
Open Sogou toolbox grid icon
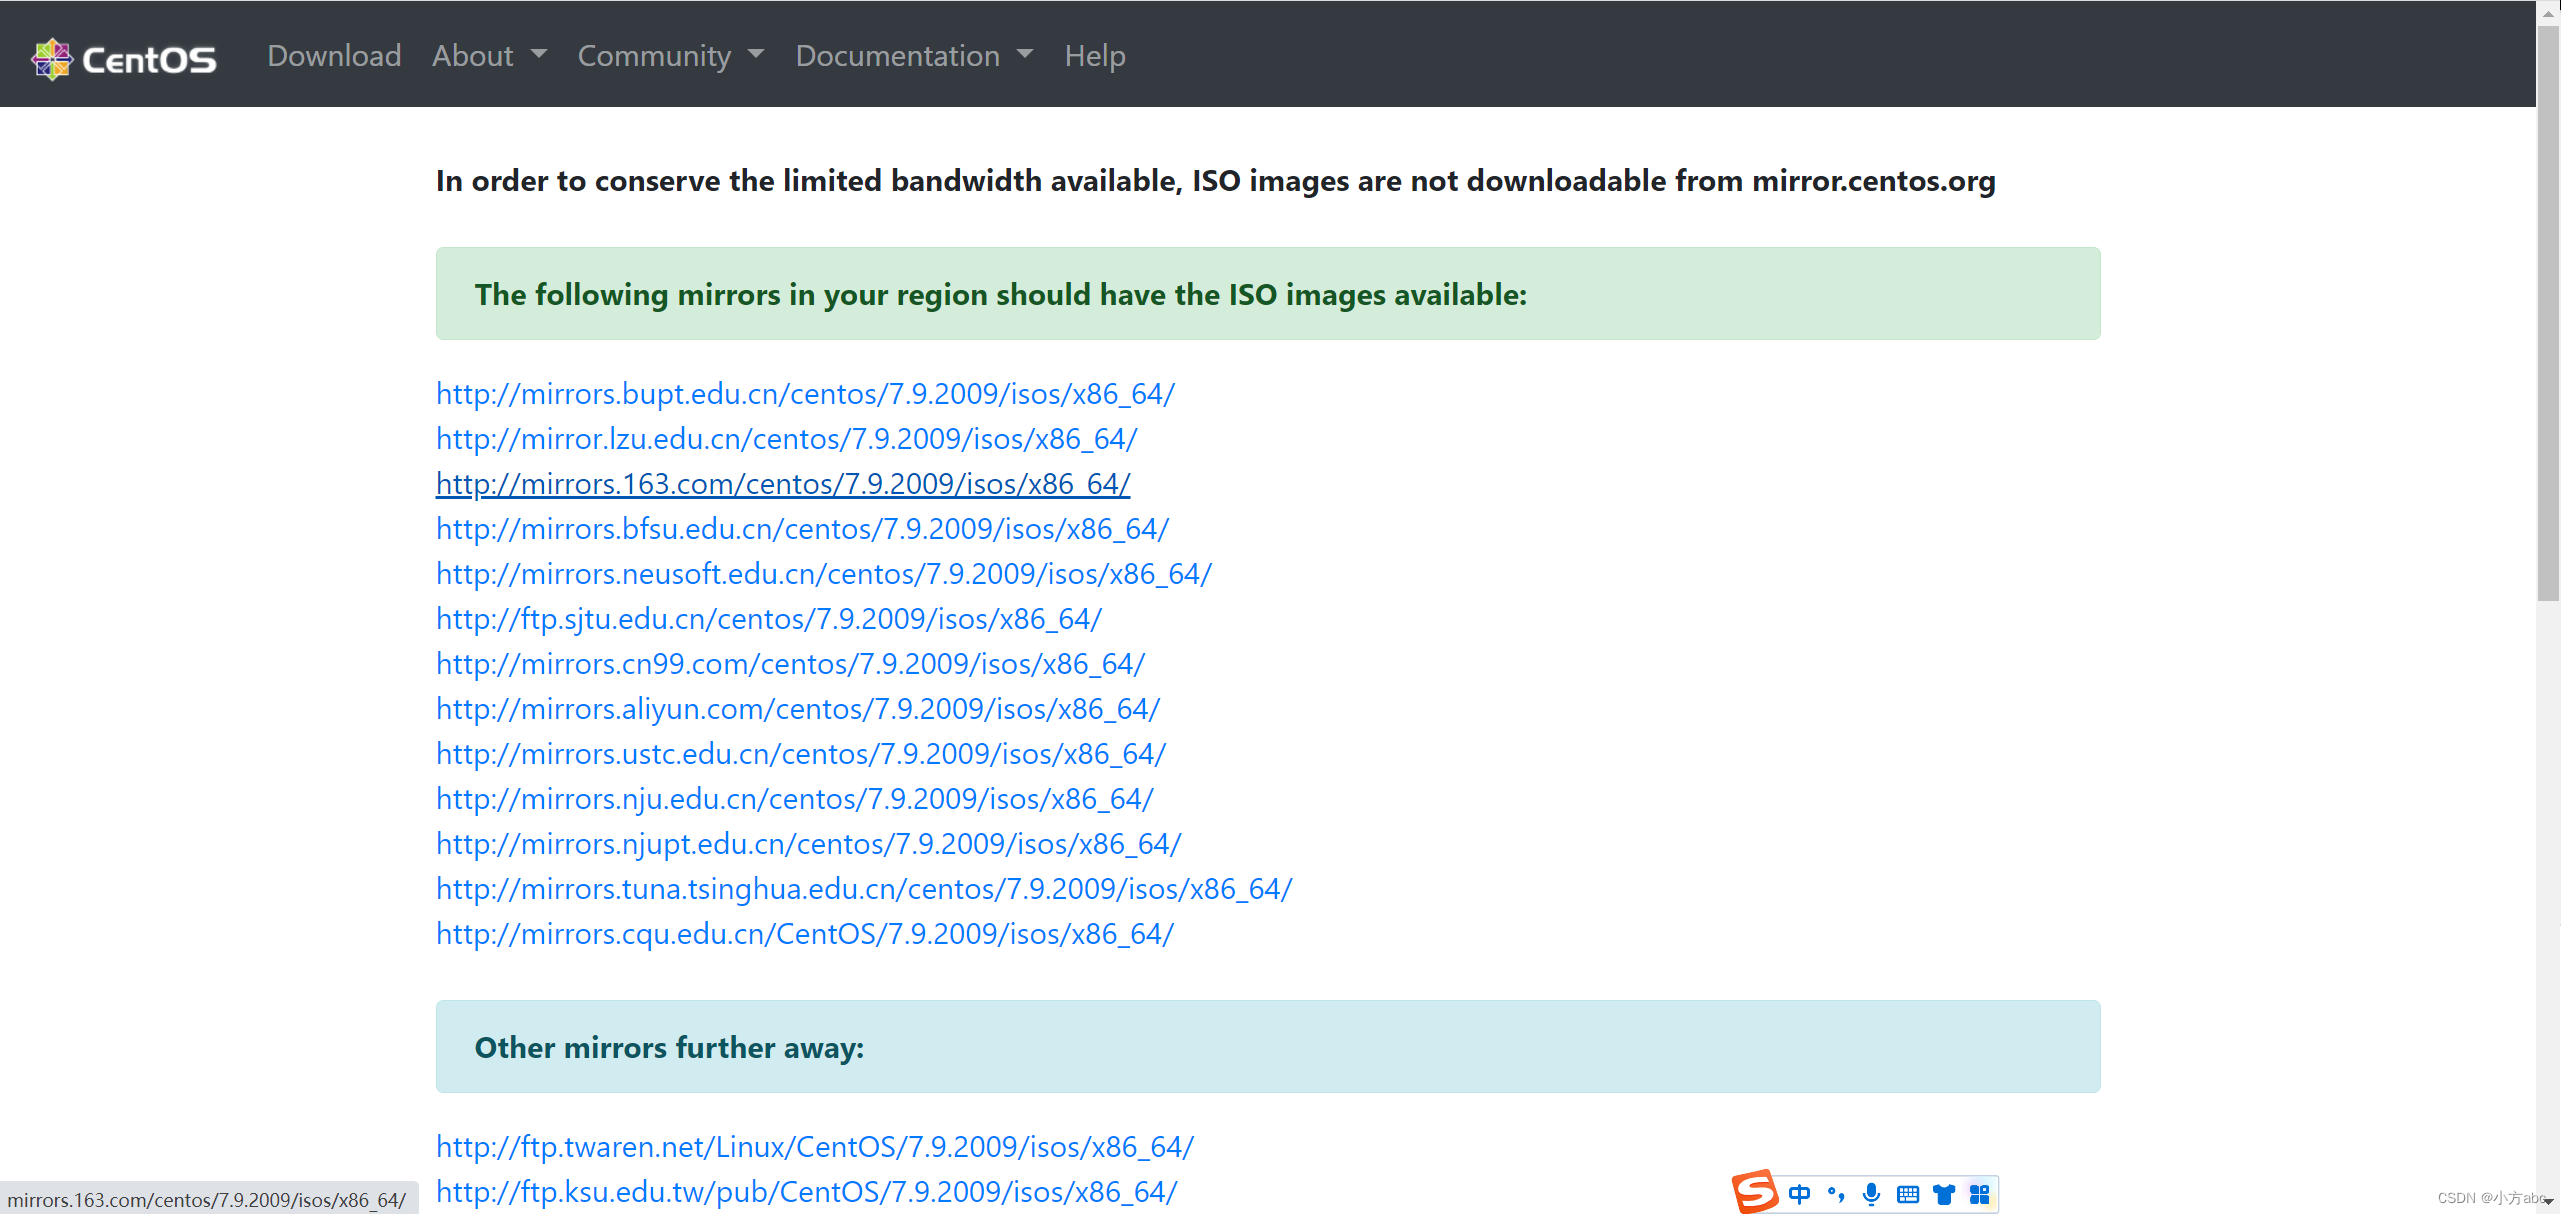[x=1980, y=1194]
